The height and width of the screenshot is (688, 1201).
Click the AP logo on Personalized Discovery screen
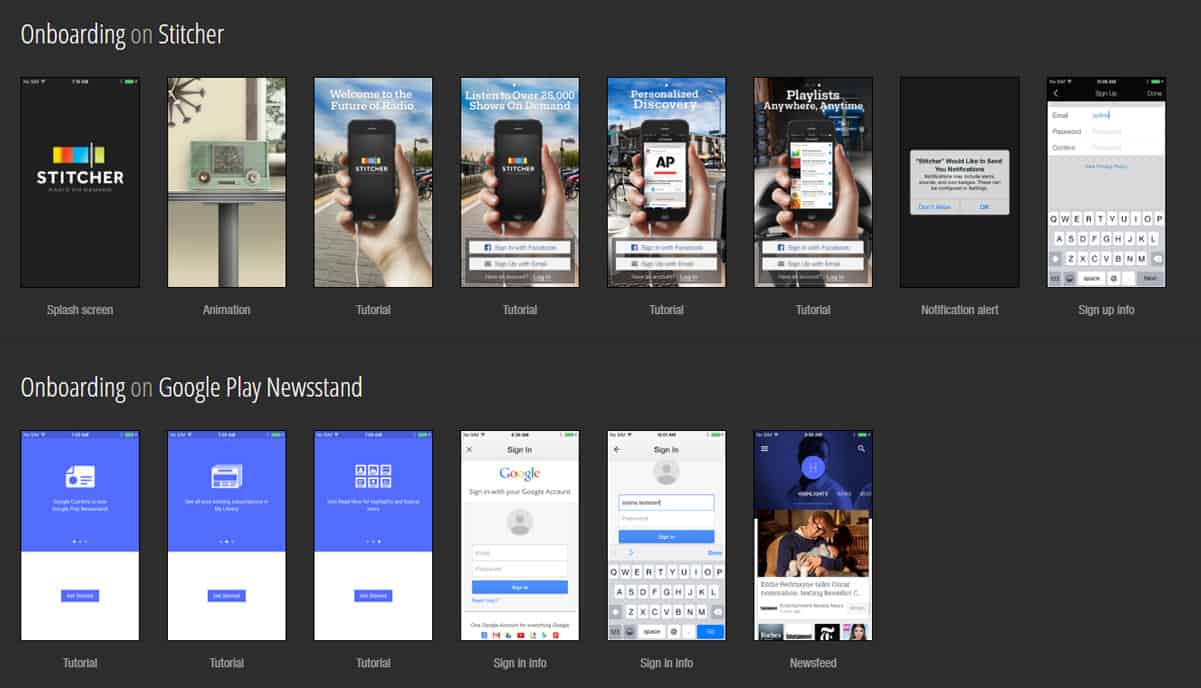pyautogui.click(x=665, y=160)
